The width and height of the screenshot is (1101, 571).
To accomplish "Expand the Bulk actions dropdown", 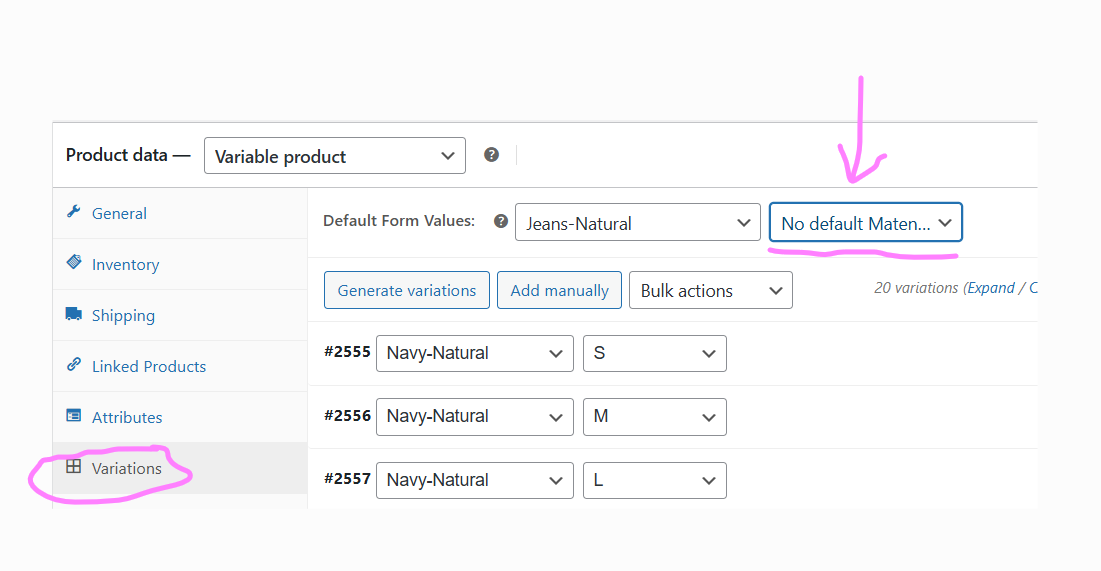I will click(710, 291).
